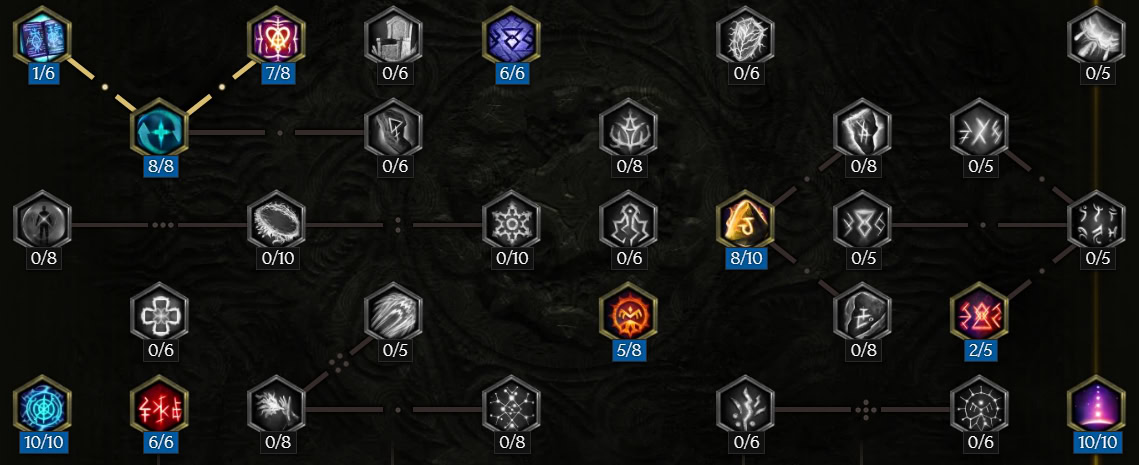This screenshot has height=465, width=1139.
Task: Click the constellation star pattern node at 0/8
Action: (x=511, y=405)
